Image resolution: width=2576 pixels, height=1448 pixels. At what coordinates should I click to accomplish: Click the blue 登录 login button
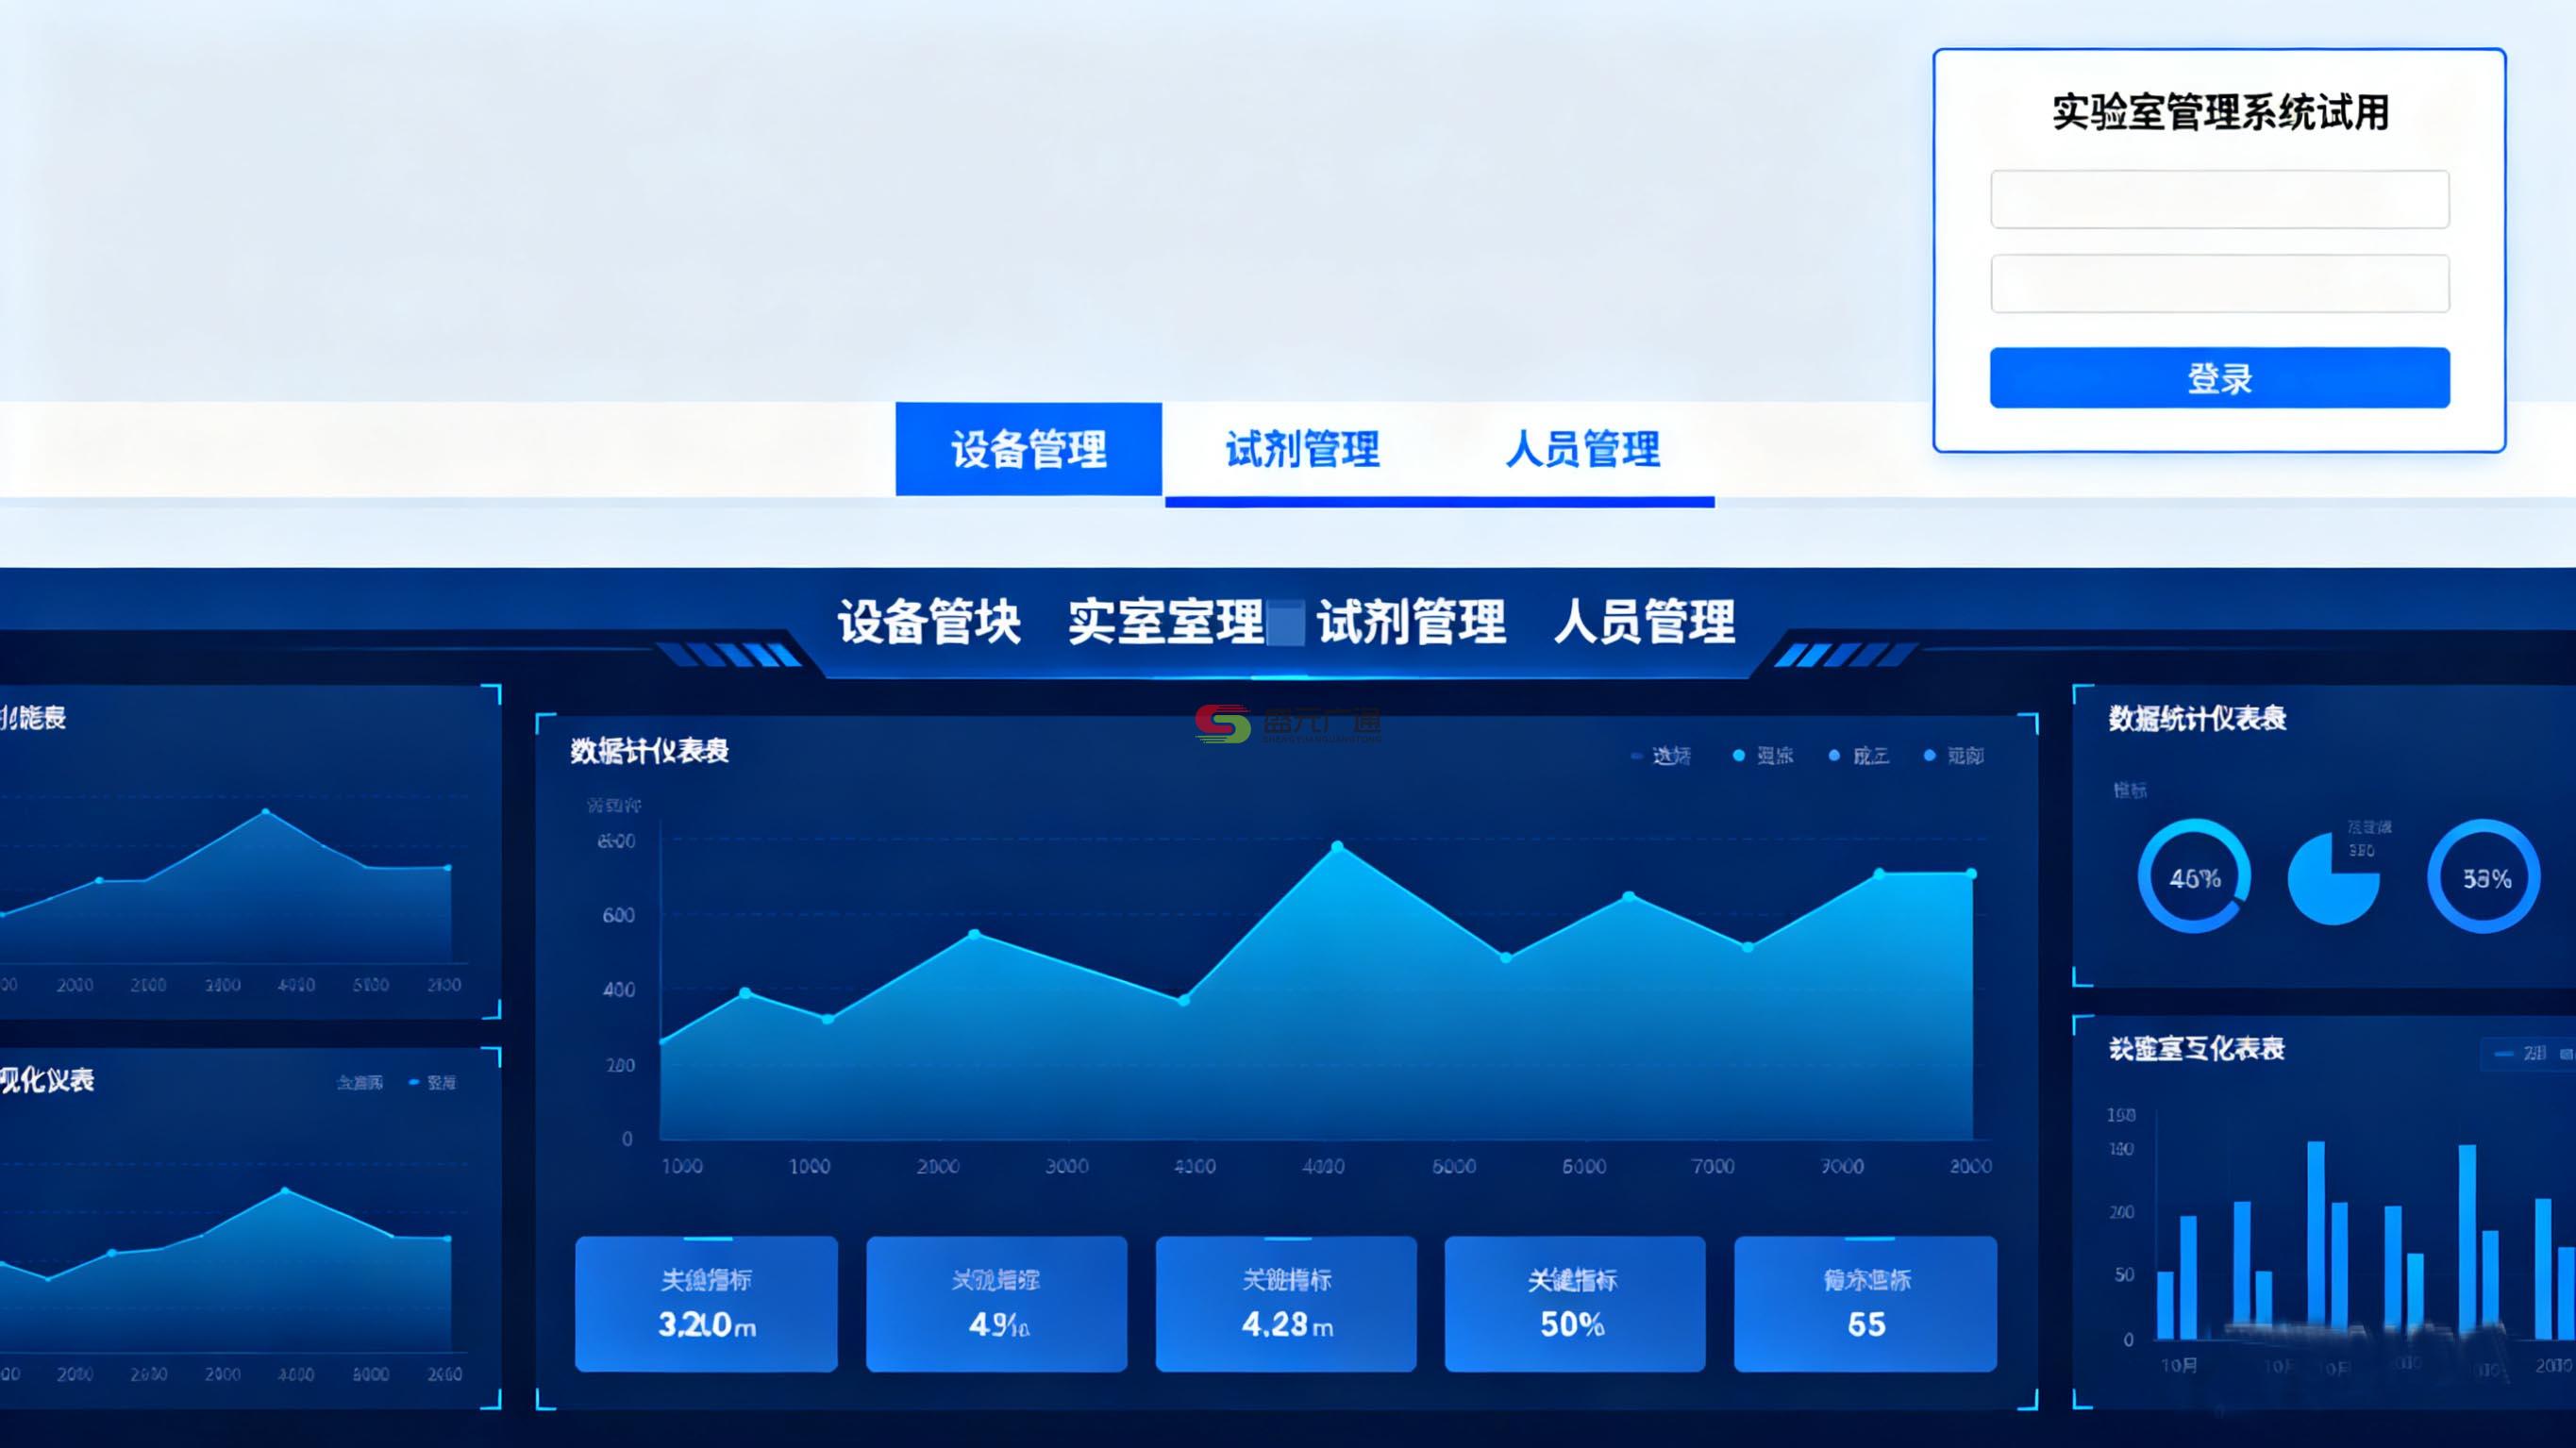pyautogui.click(x=2219, y=378)
